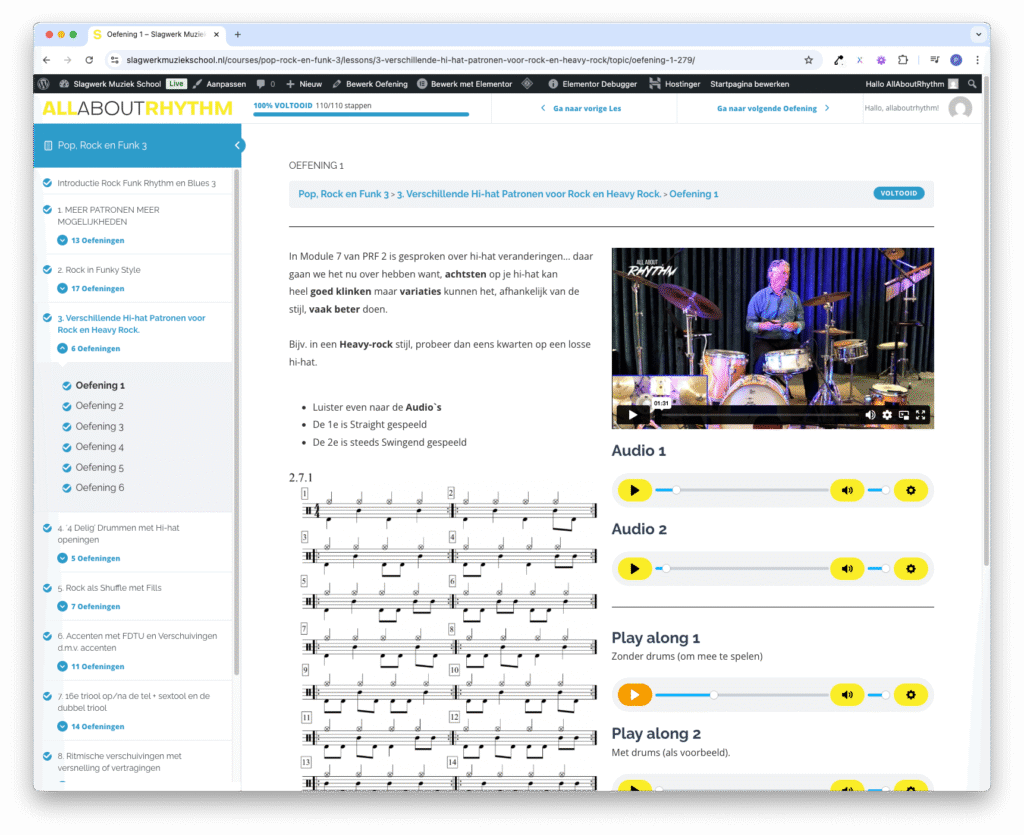1024x835 pixels.
Task: Expand the 11 Oefeningen list
Action: pyautogui.click(x=91, y=667)
